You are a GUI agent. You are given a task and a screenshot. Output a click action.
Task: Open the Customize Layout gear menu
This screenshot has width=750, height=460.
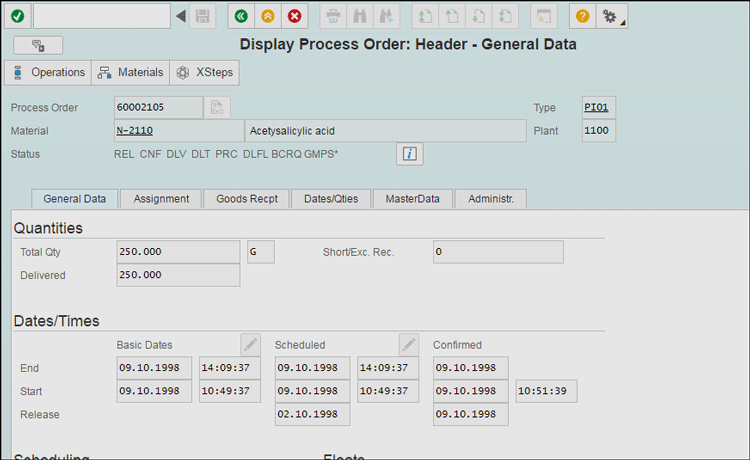(x=610, y=16)
